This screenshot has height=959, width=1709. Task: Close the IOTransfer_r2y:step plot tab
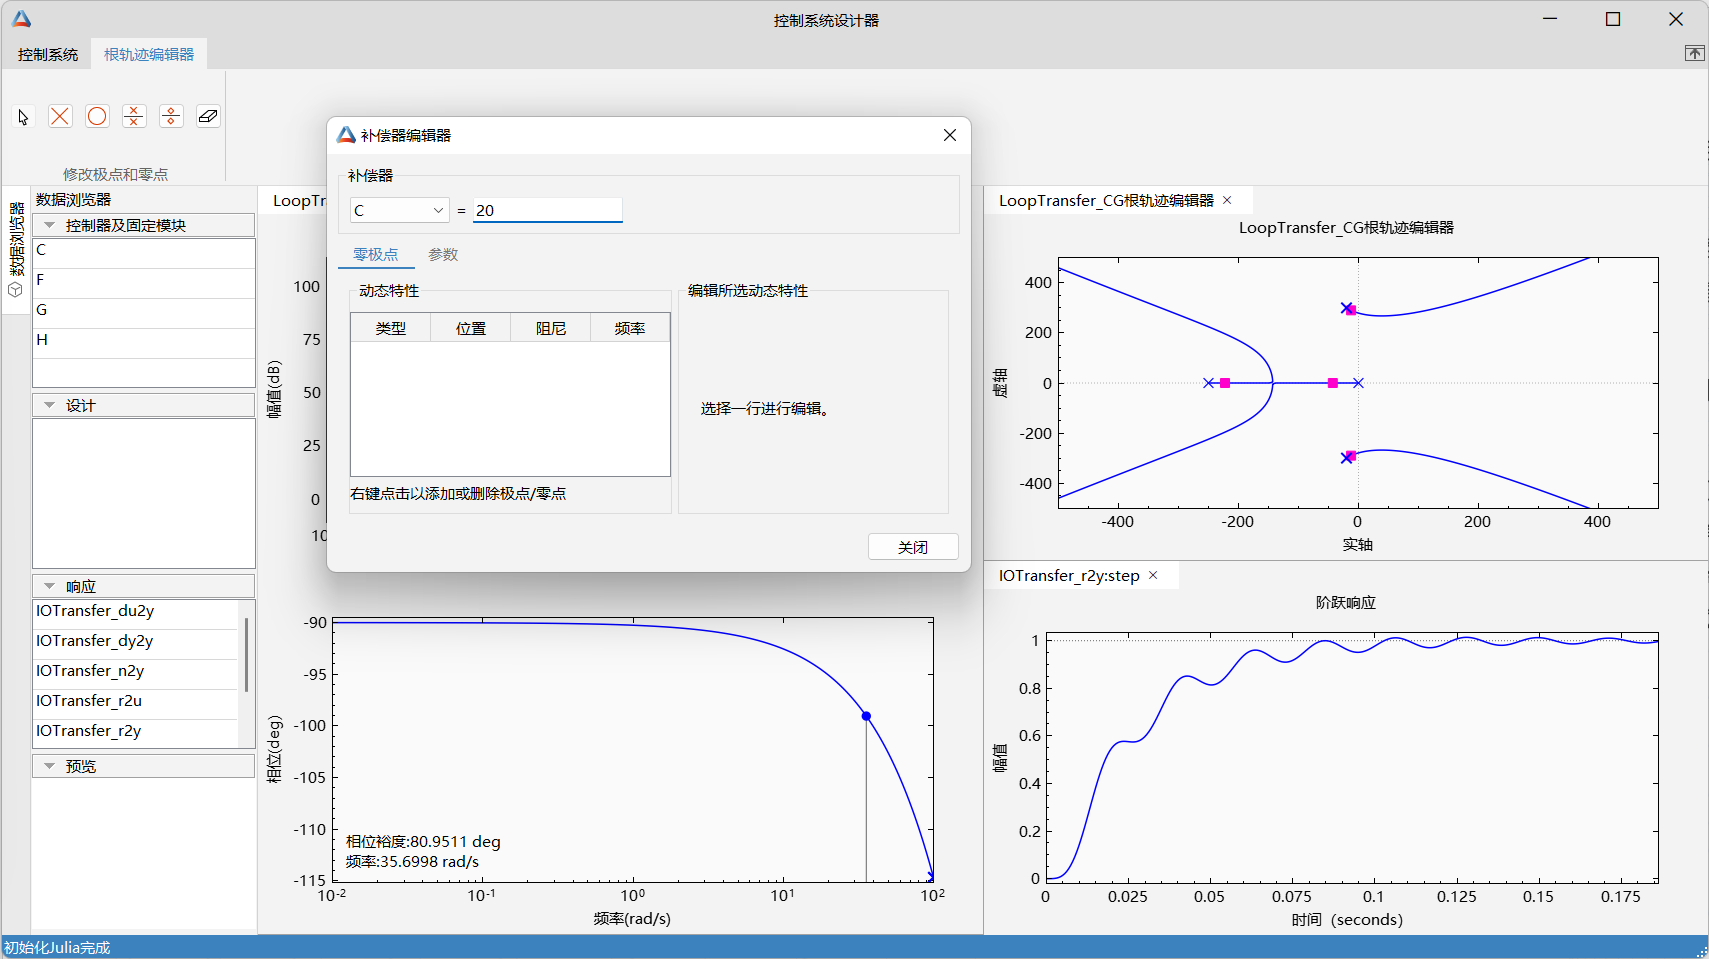pyautogui.click(x=1153, y=575)
